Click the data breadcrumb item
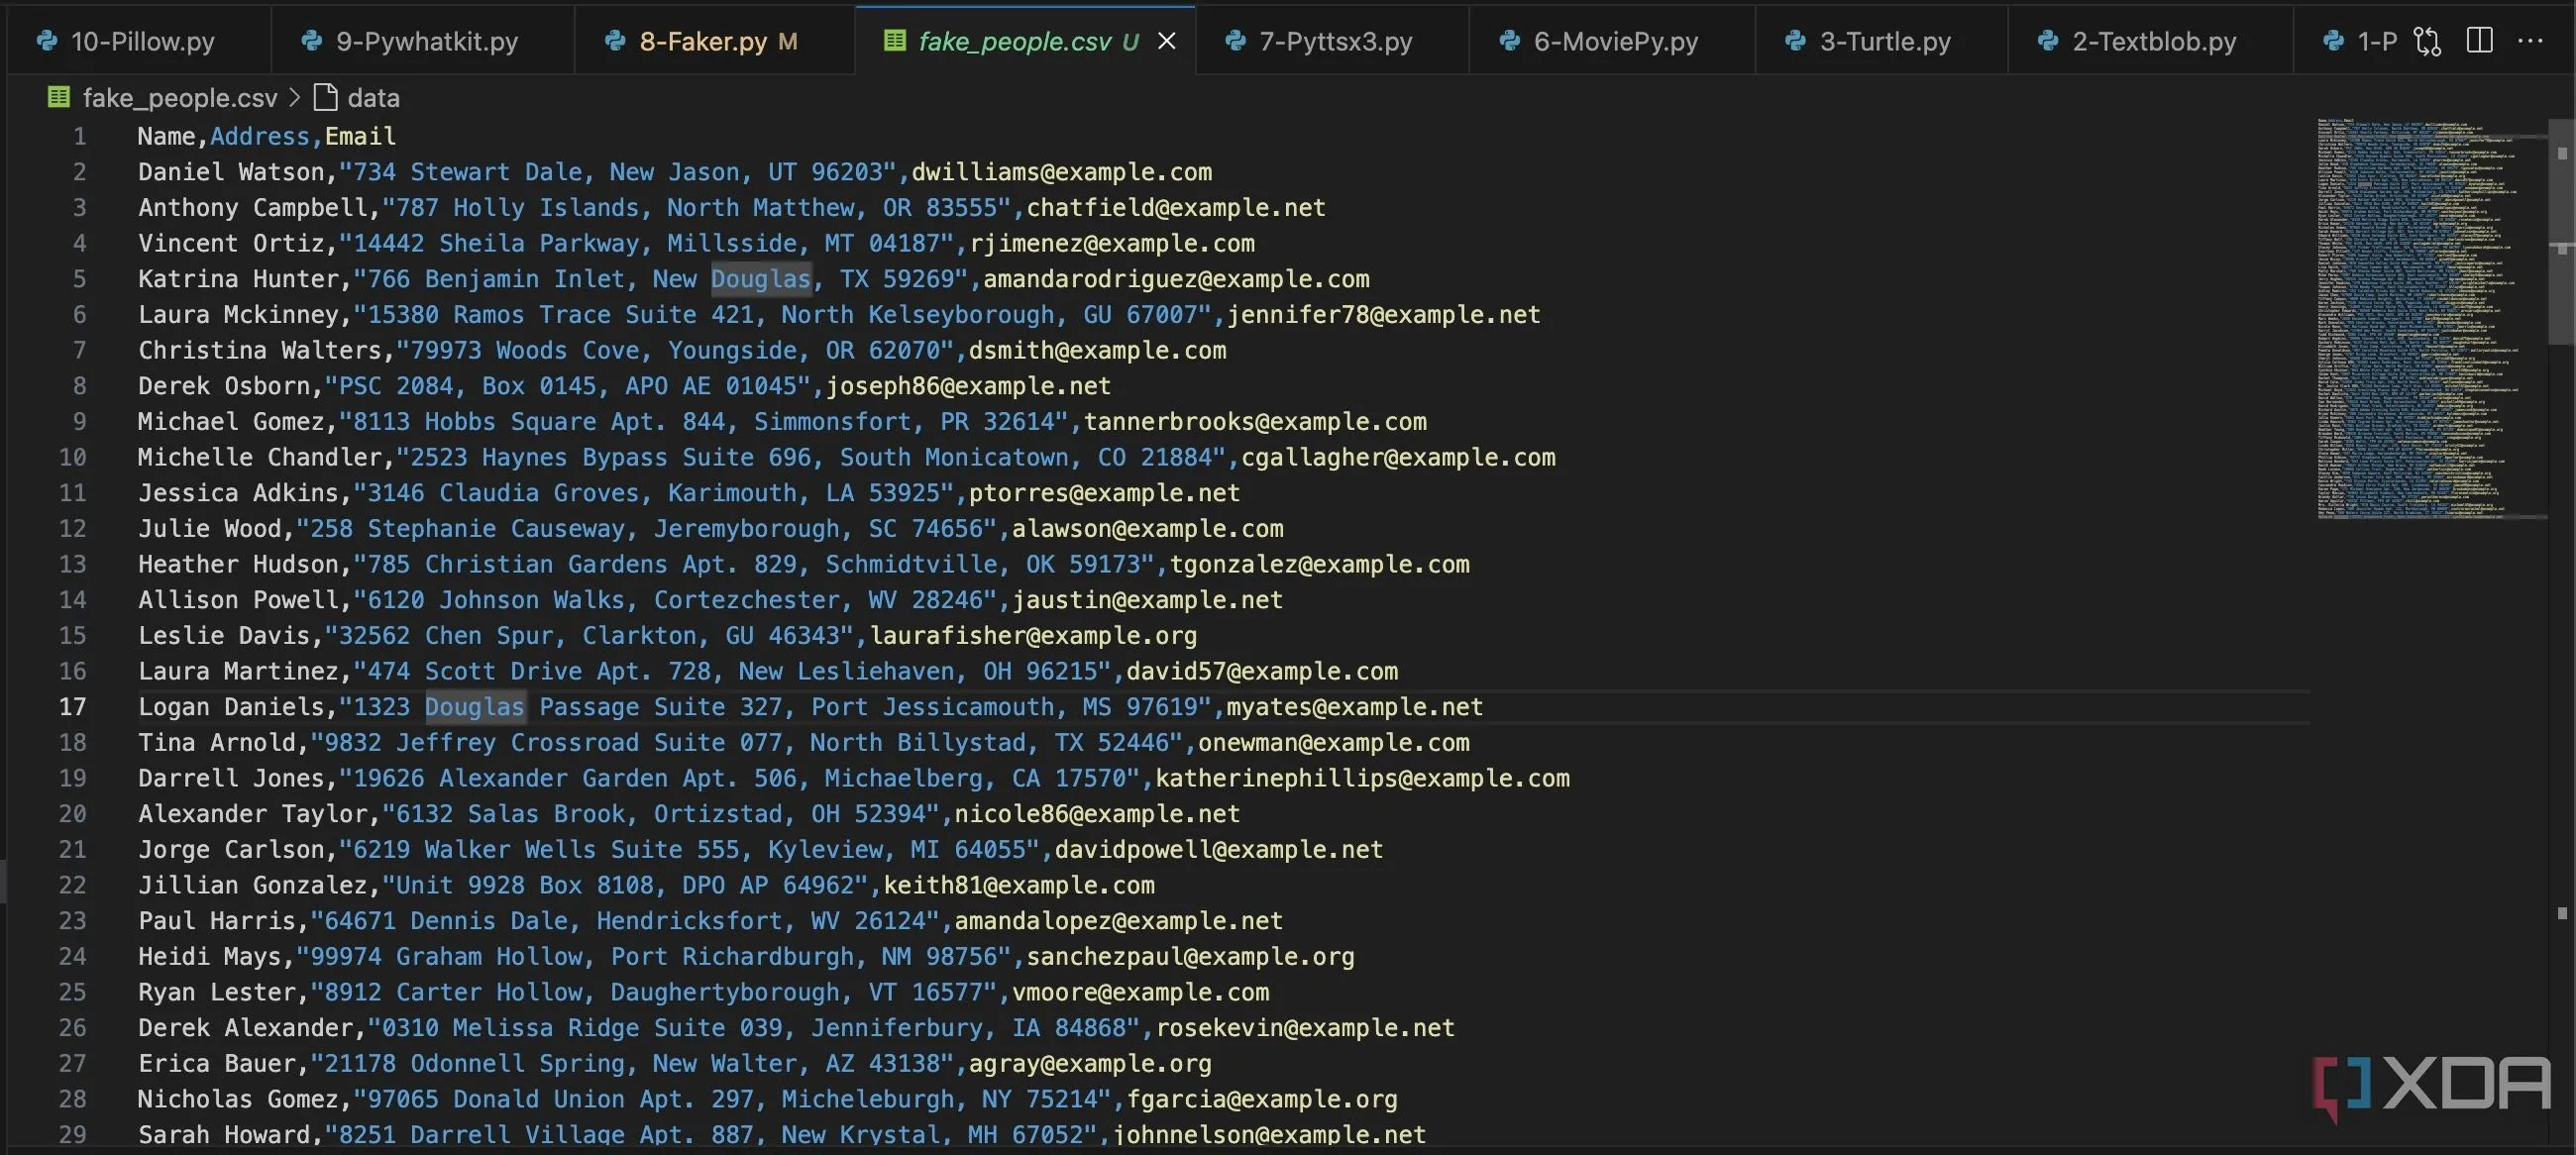This screenshot has width=2576, height=1155. pyautogui.click(x=373, y=98)
